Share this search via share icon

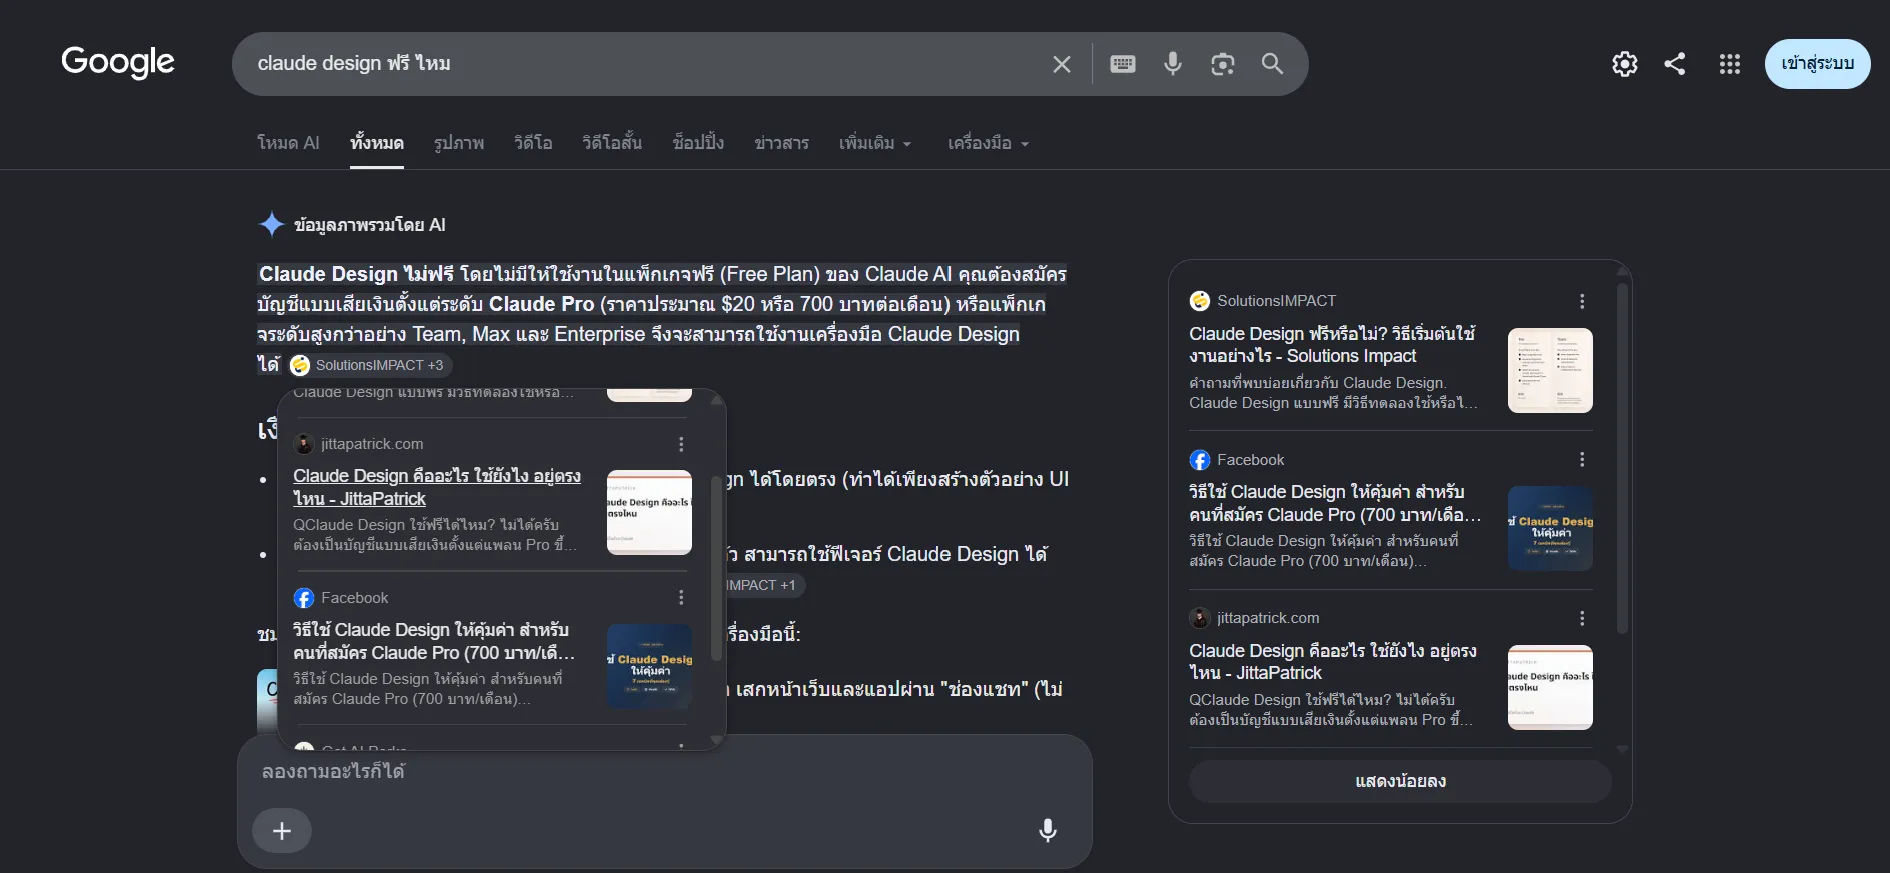click(1675, 64)
